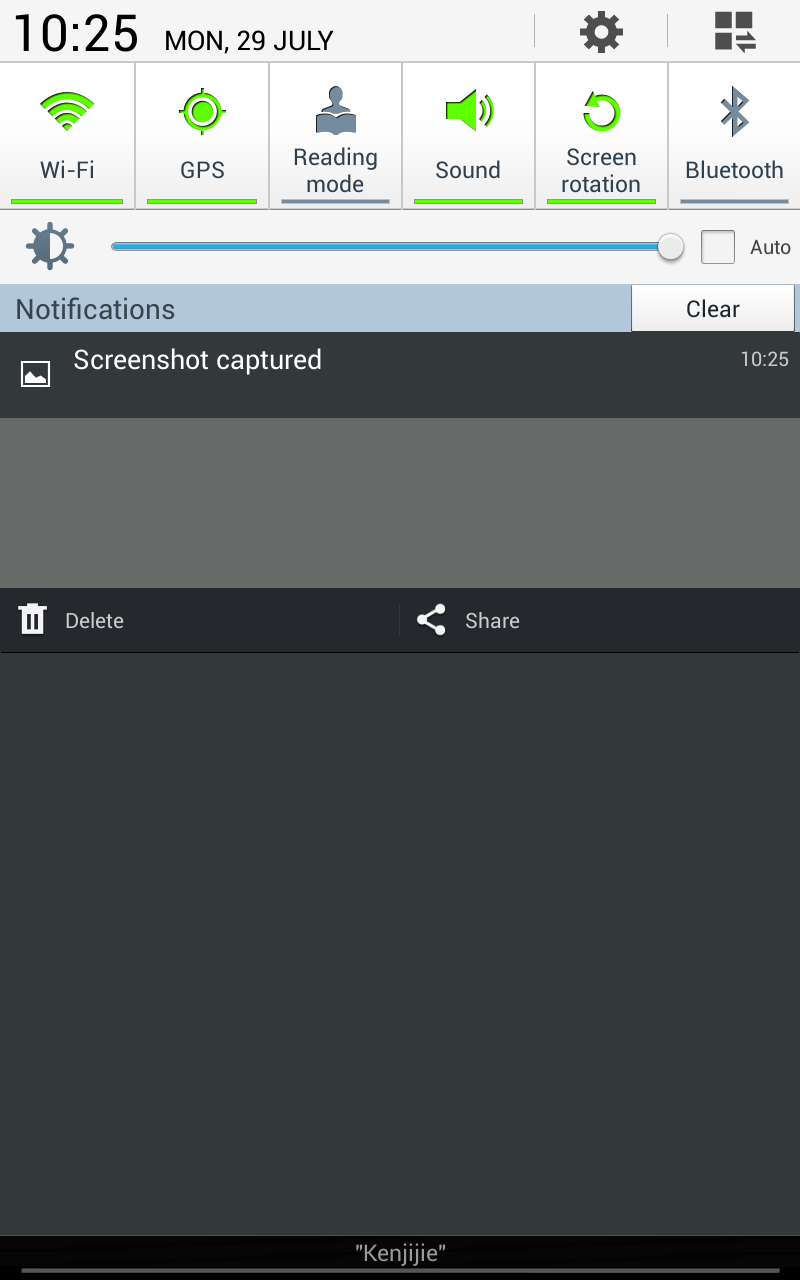
Task: Enable Reading mode
Action: [x=335, y=136]
